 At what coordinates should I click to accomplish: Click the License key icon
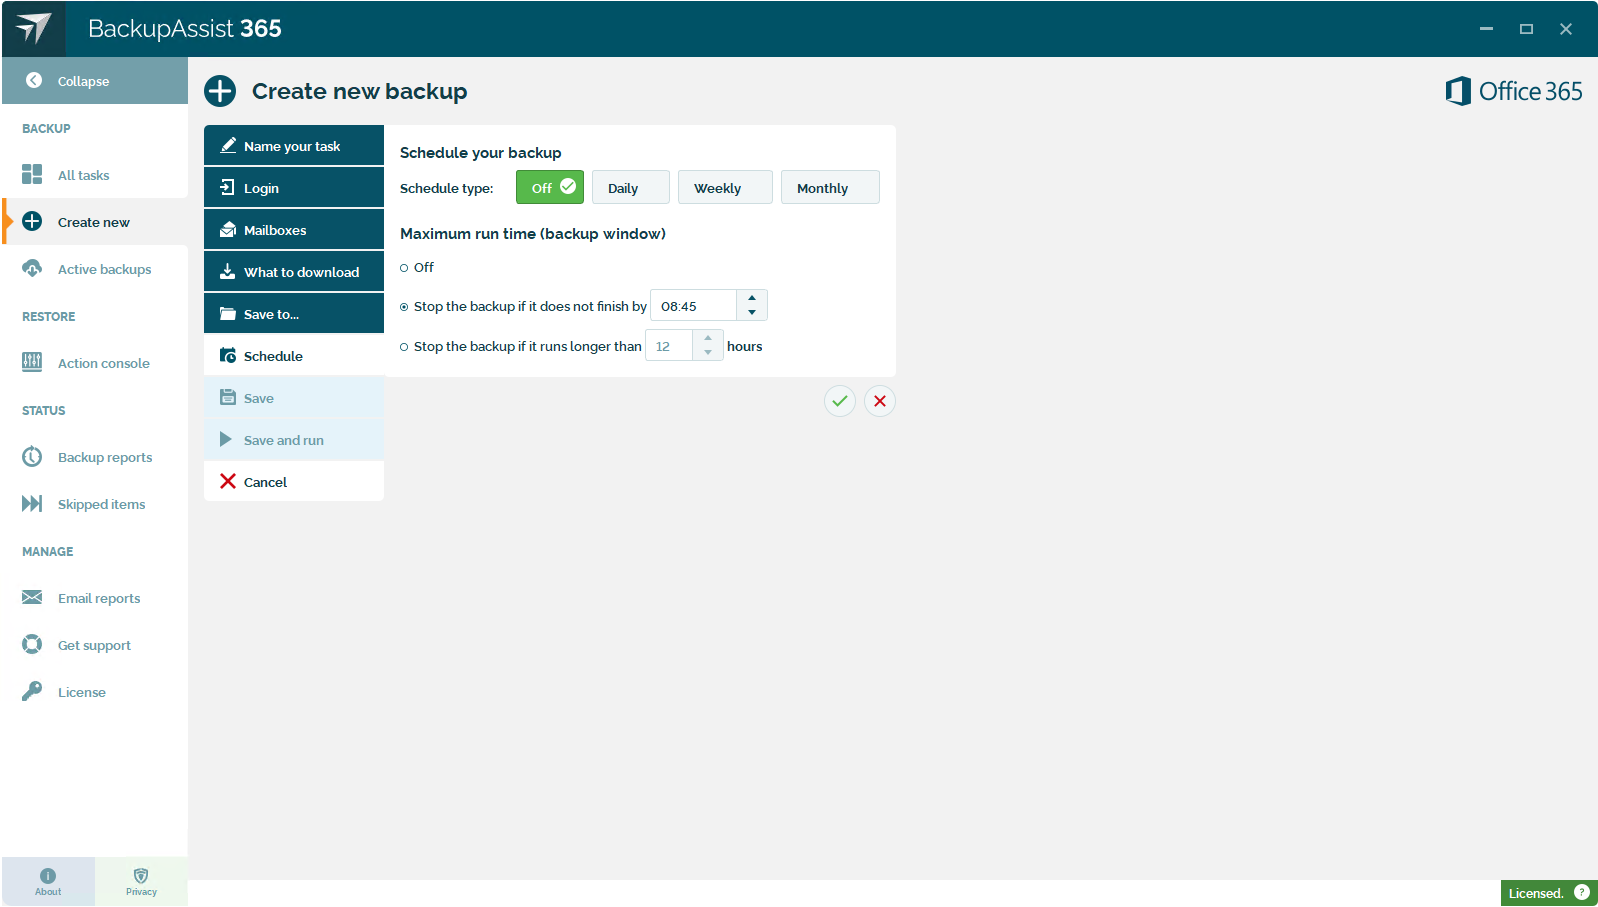32,691
